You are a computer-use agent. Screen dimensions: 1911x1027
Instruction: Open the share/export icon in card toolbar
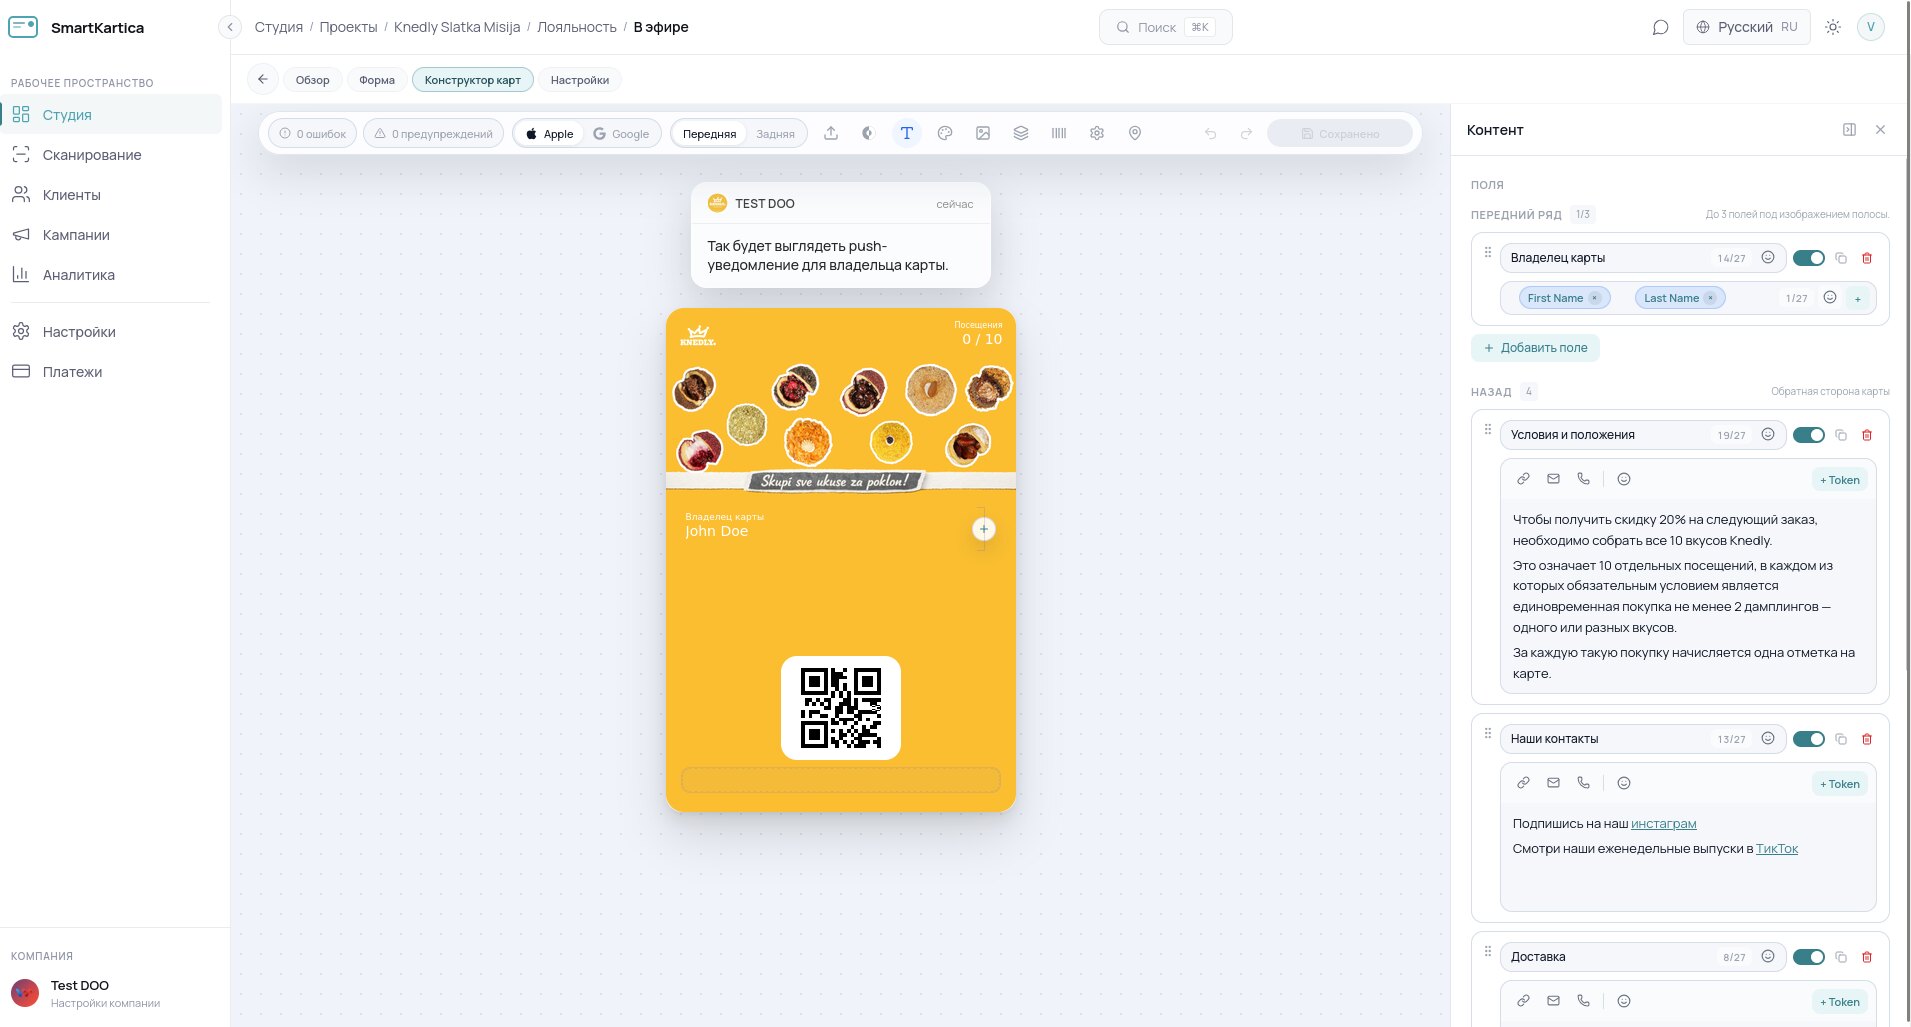831,133
